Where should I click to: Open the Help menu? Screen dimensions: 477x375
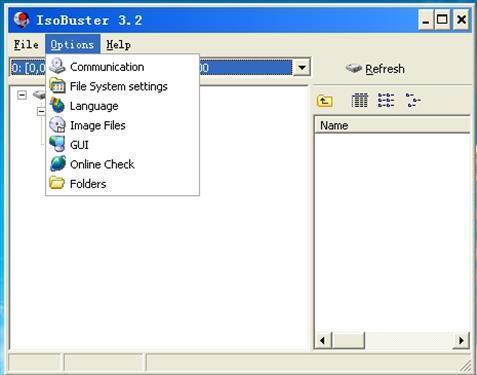point(118,45)
